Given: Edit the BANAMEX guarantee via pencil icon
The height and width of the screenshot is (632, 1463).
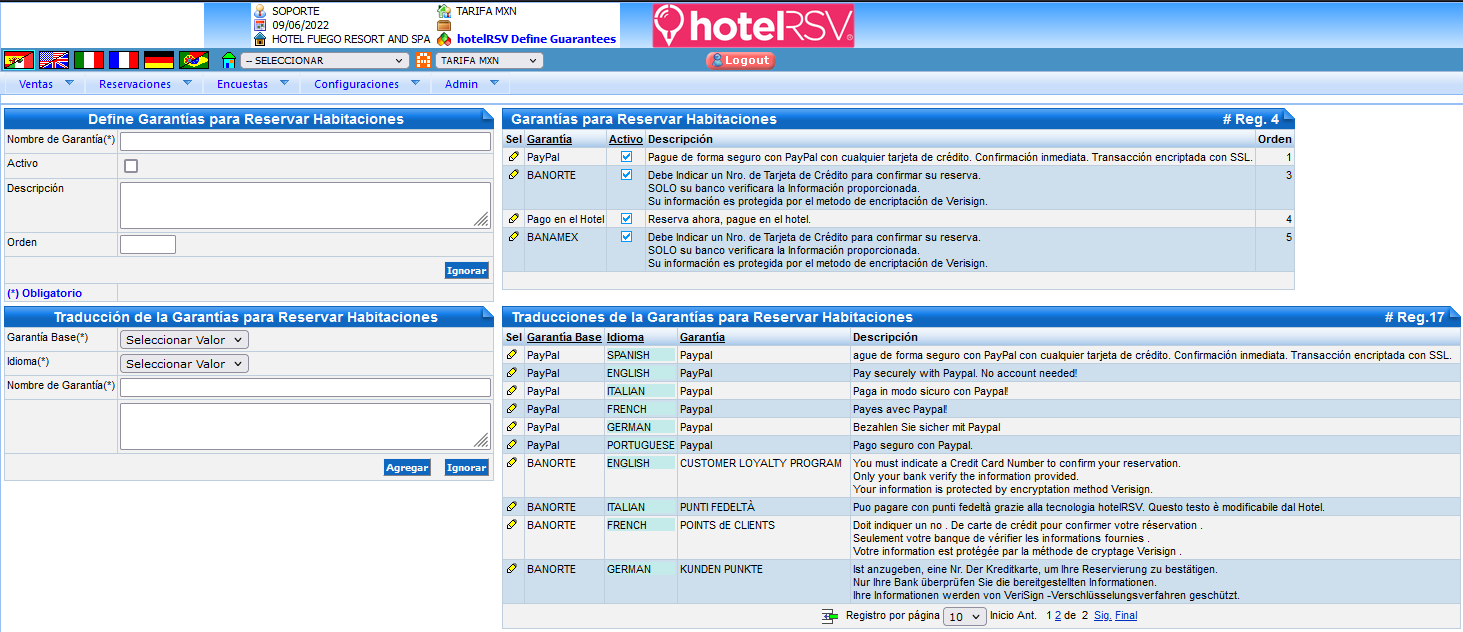Looking at the screenshot, I should pyautogui.click(x=514, y=237).
